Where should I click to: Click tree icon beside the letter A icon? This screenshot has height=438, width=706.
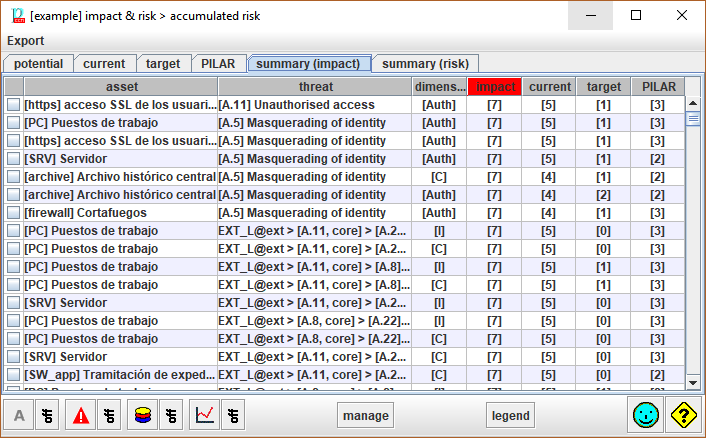[x=46, y=414]
